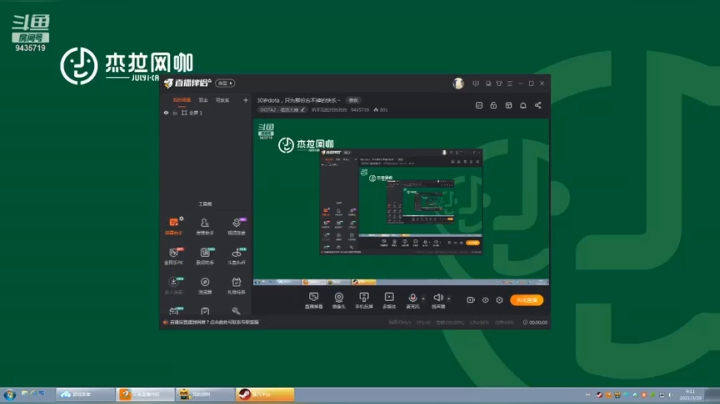This screenshot has height=404, width=720.
Task: Add a screen capture source from bottom bar
Action: point(314,300)
